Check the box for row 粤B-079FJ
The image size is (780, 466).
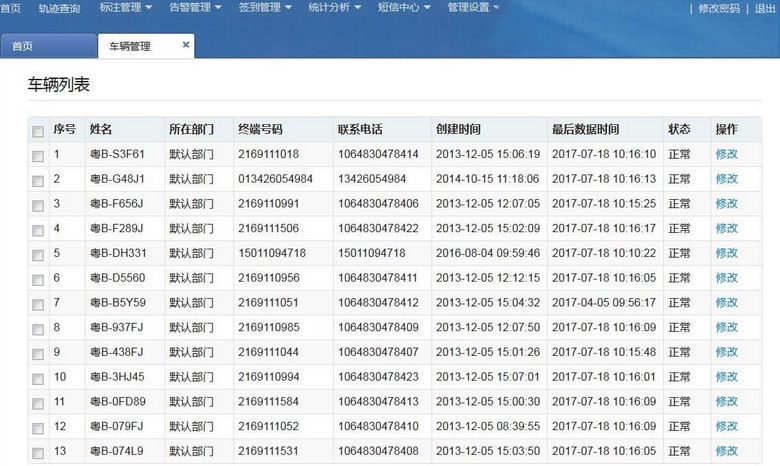38,428
